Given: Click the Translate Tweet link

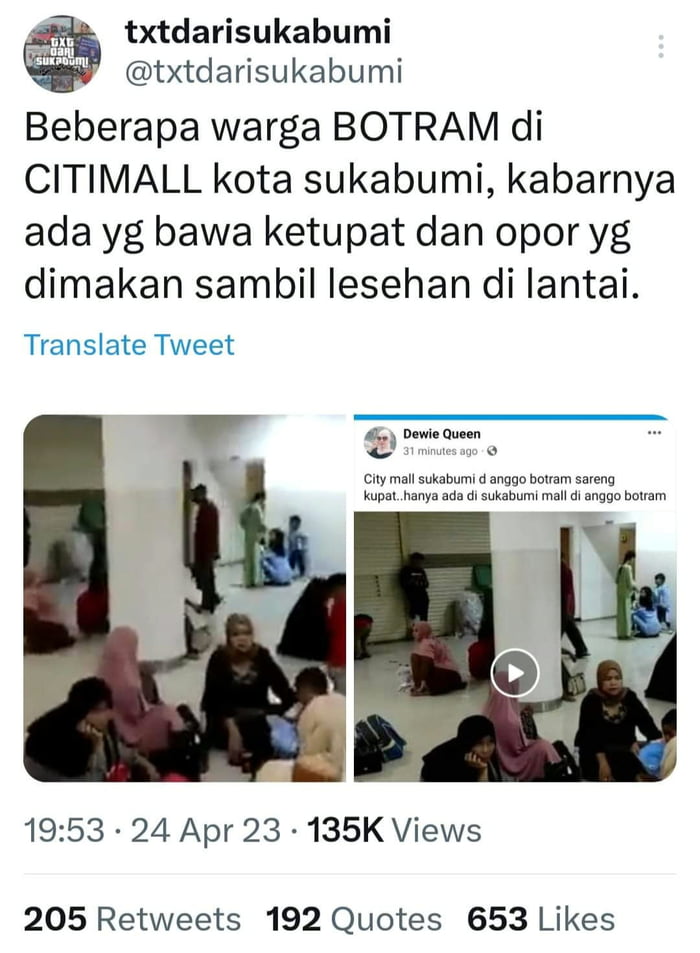Looking at the screenshot, I should [129, 345].
